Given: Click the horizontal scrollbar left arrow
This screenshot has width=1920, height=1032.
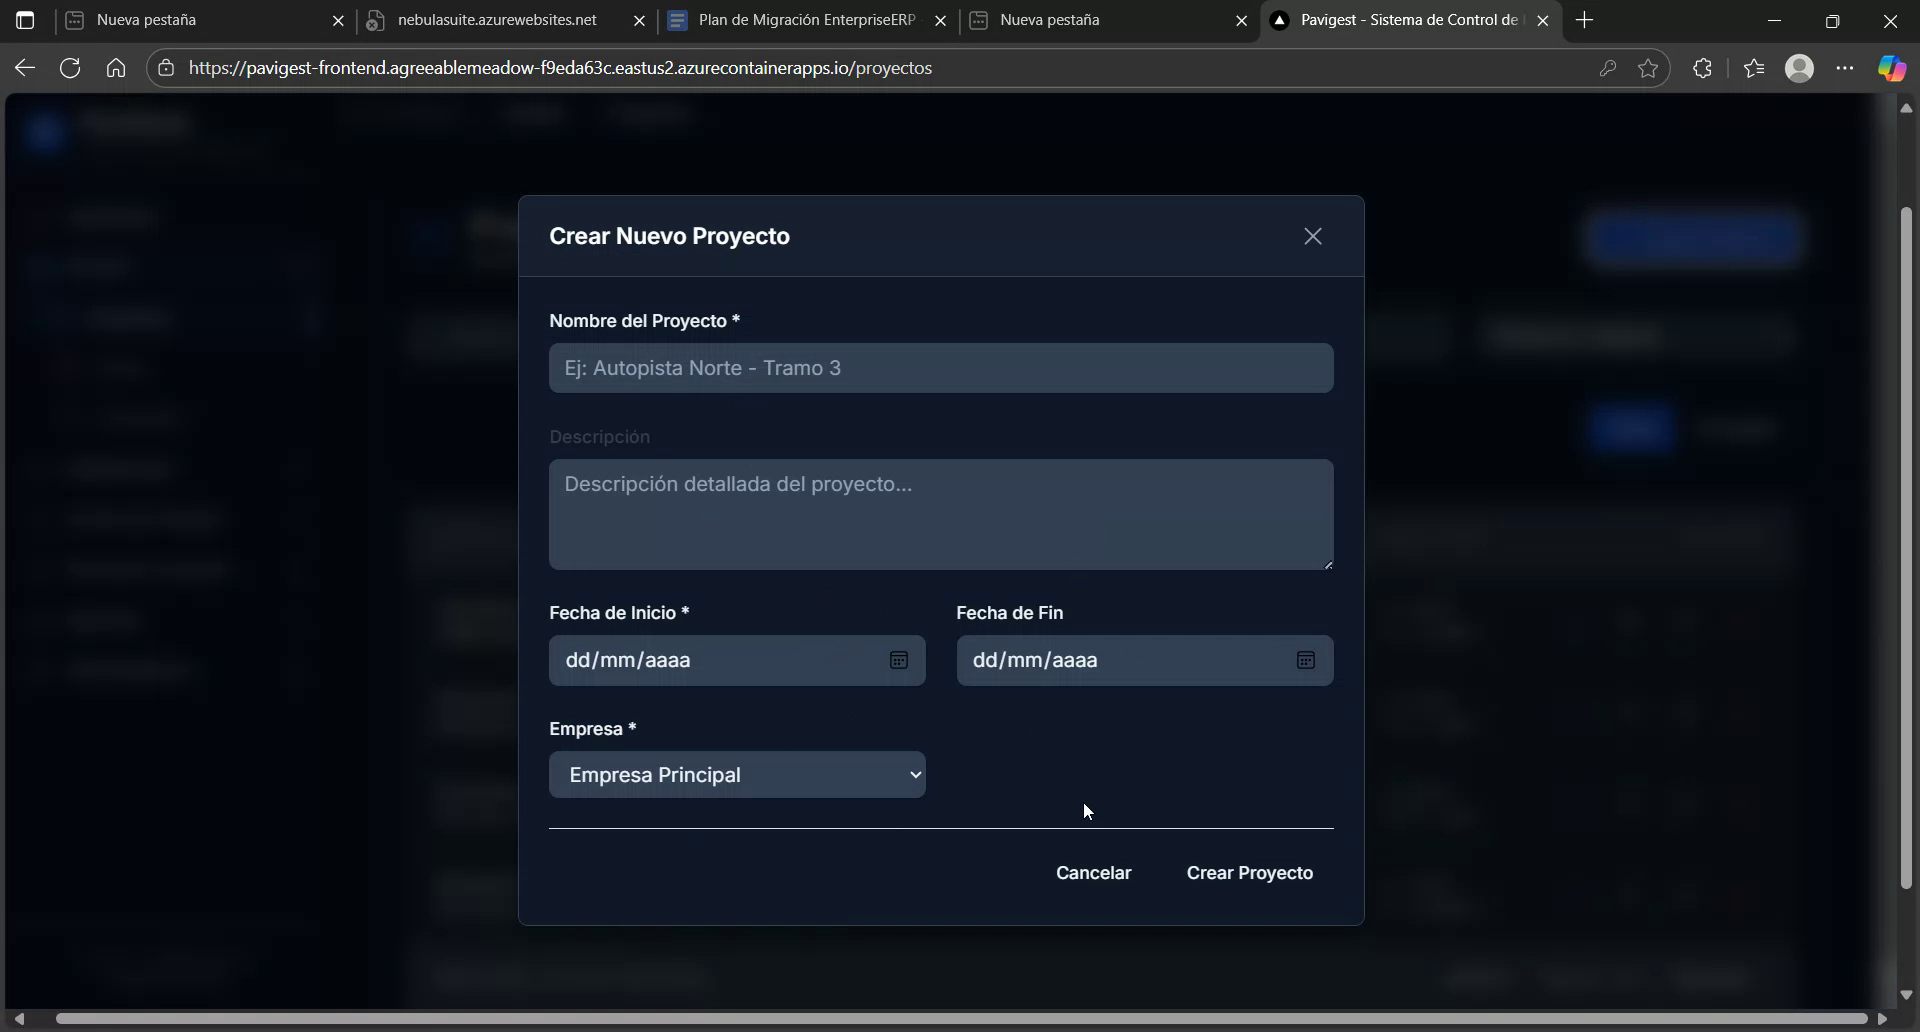Looking at the screenshot, I should point(19,1019).
